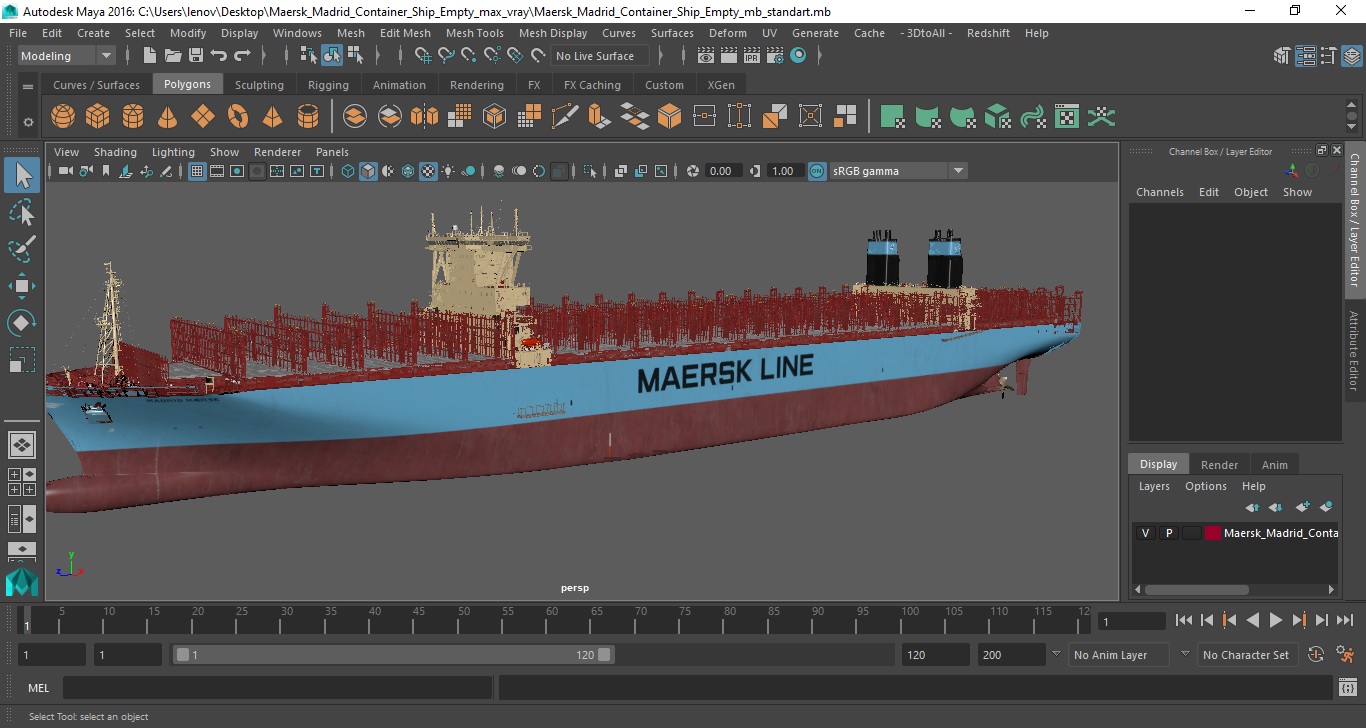Activate the Scale tool in the toolbox
This screenshot has width=1366, height=728.
point(22,360)
